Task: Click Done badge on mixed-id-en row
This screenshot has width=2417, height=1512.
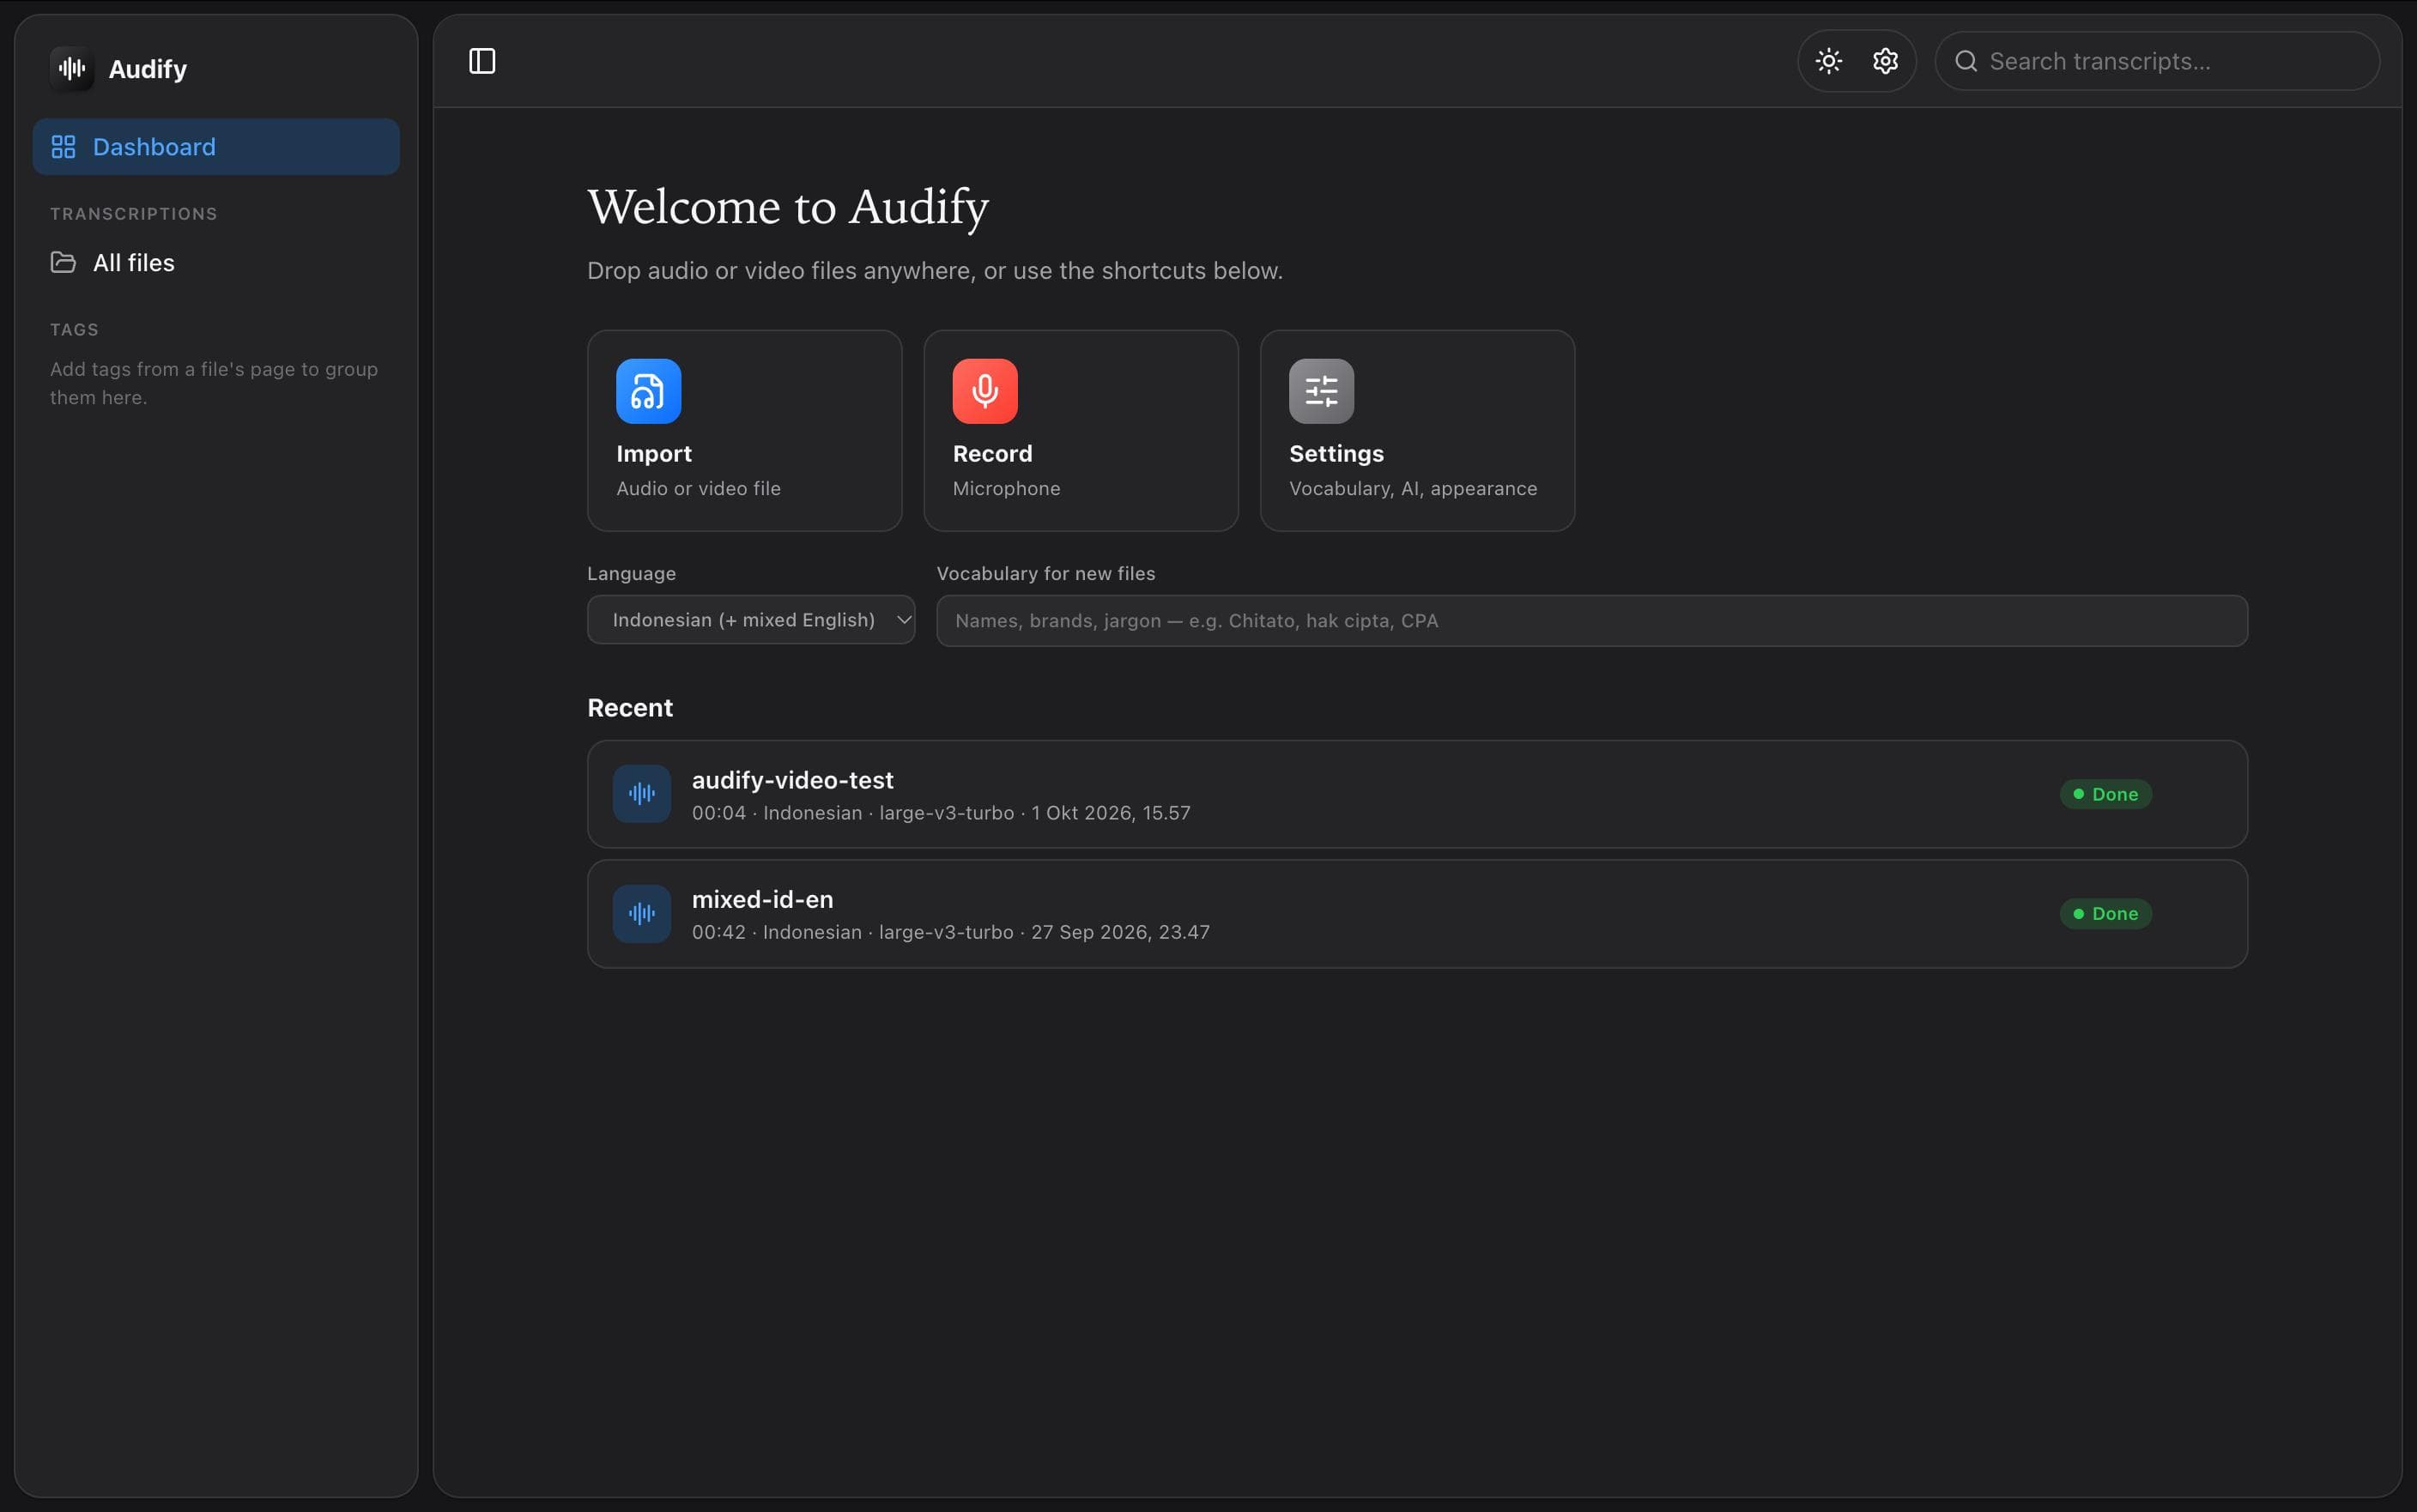Action: (x=2105, y=914)
